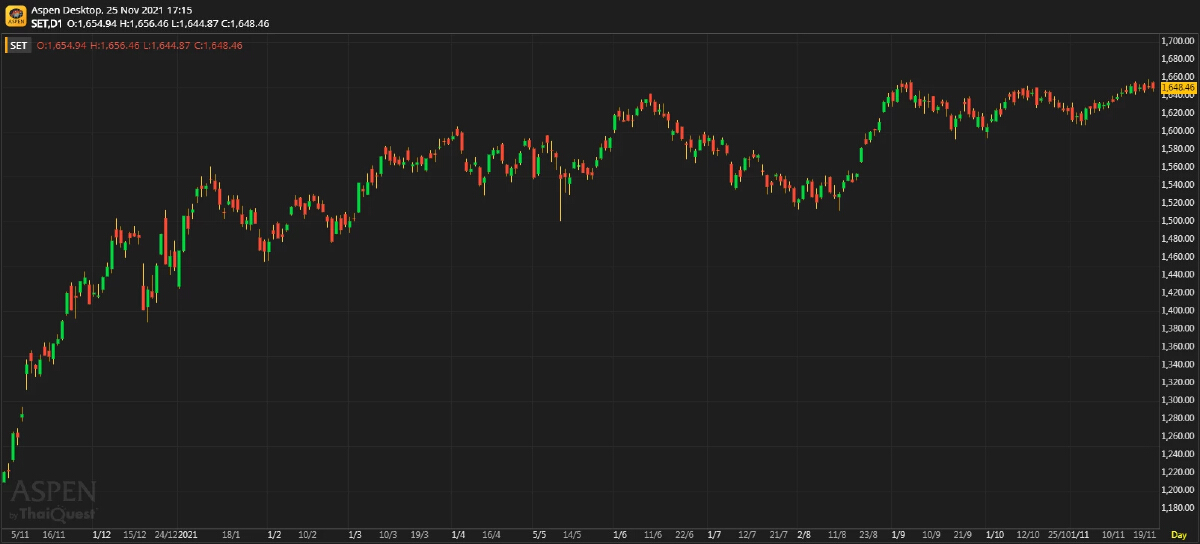Screen dimensions: 1200x544
Task: Click the '2/8' date axis label
Action: (x=804, y=535)
